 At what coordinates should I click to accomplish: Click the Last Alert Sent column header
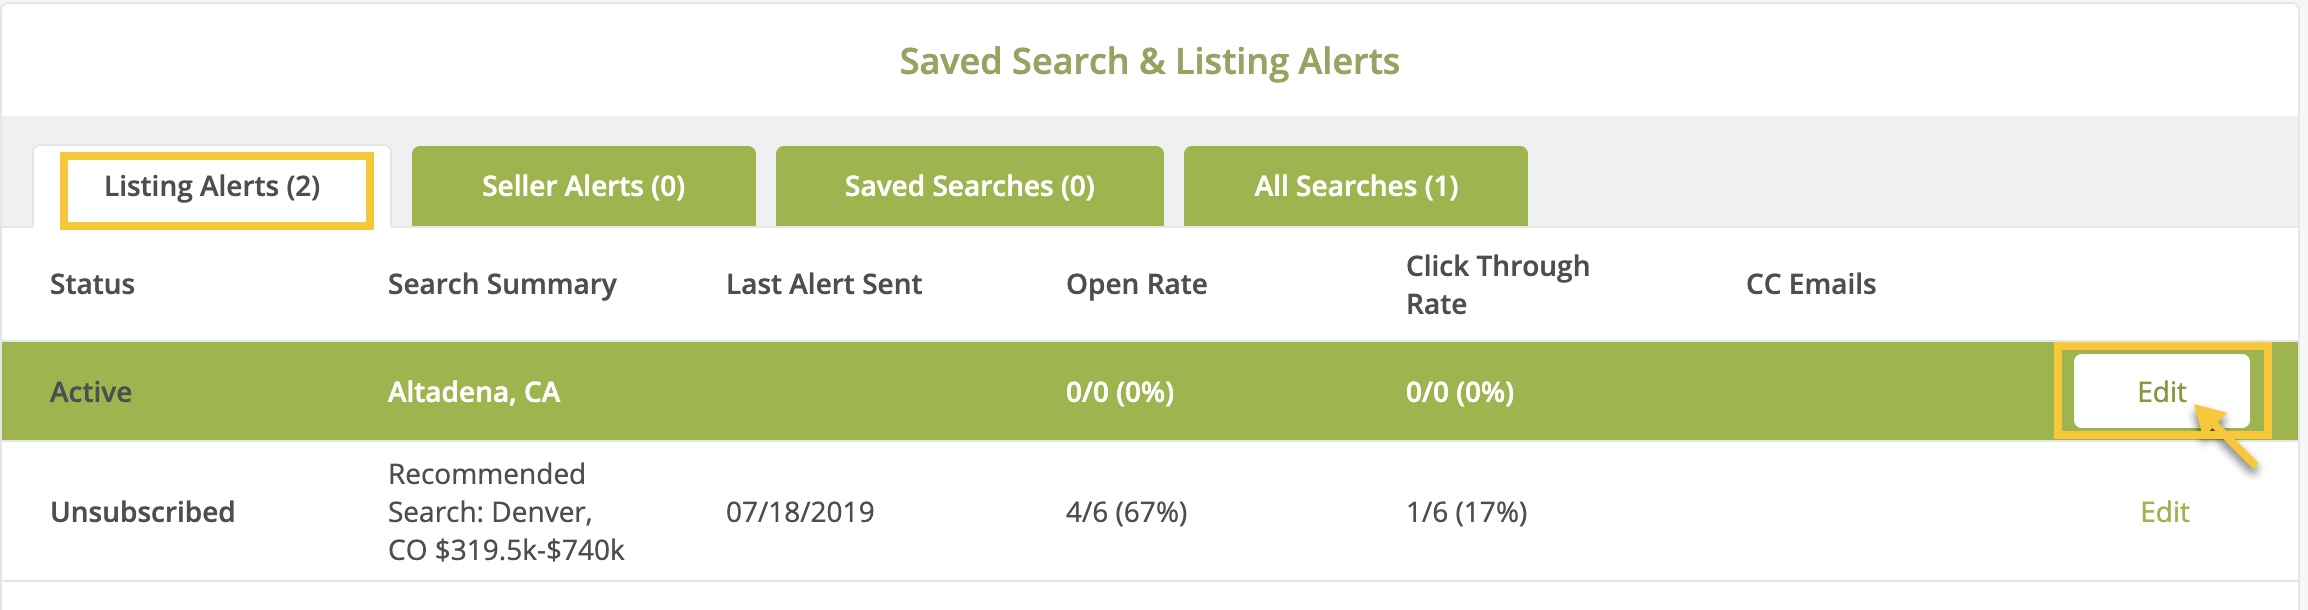click(x=824, y=284)
